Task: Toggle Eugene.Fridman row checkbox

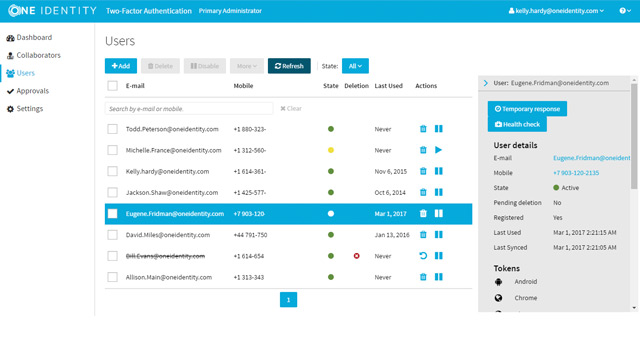Action: [112, 213]
